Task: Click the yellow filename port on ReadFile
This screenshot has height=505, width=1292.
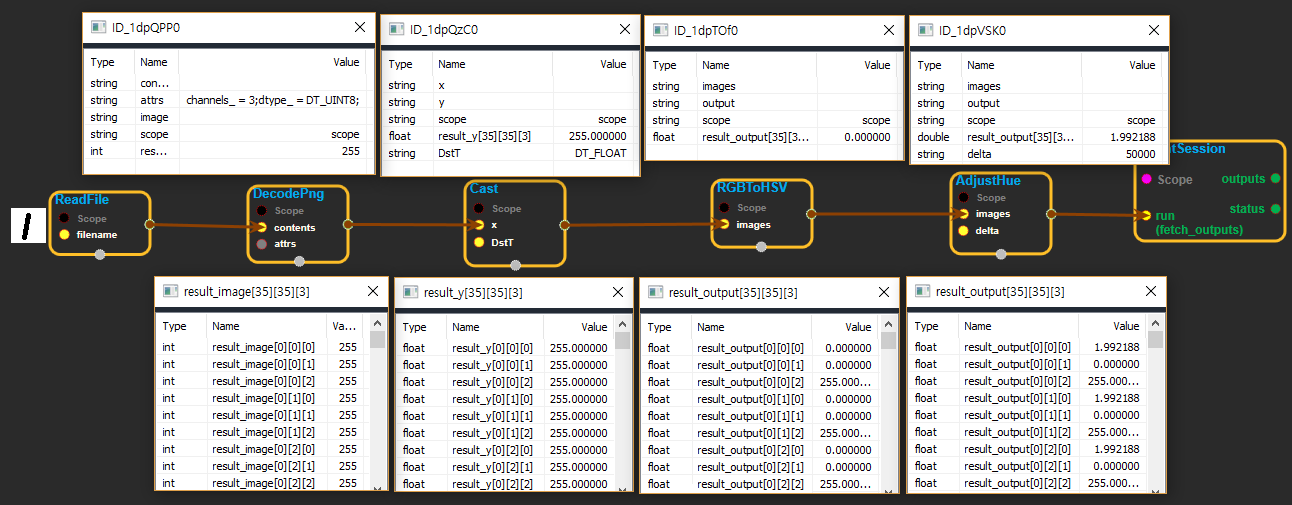Action: [x=65, y=235]
